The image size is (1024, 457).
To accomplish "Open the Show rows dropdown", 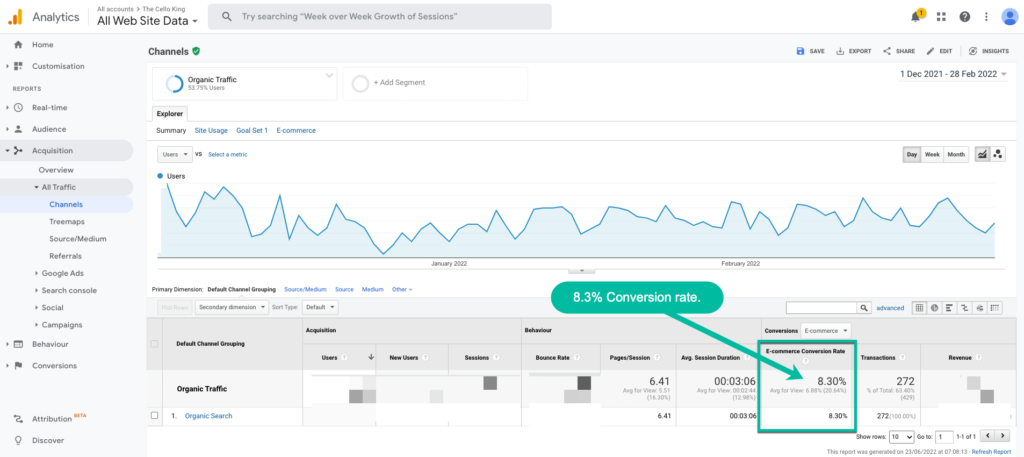I will (901, 437).
